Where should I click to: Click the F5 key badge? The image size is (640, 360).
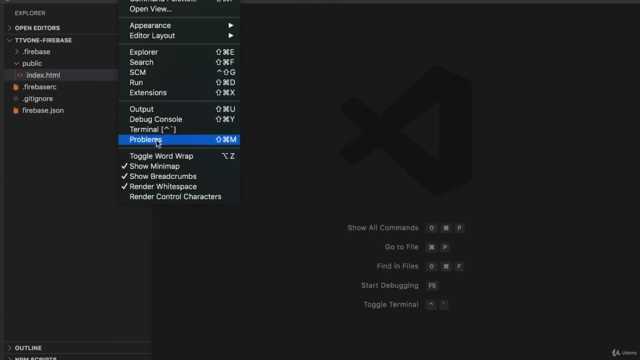click(x=432, y=285)
